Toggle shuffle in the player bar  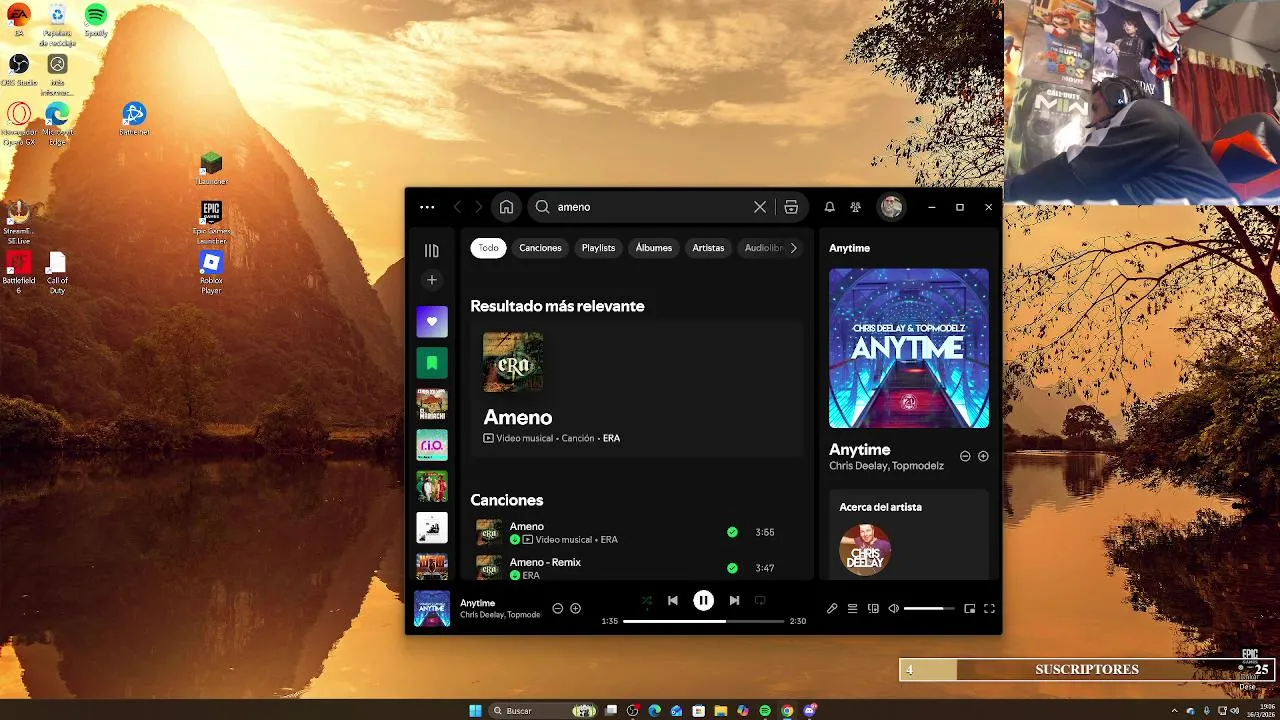tap(646, 601)
